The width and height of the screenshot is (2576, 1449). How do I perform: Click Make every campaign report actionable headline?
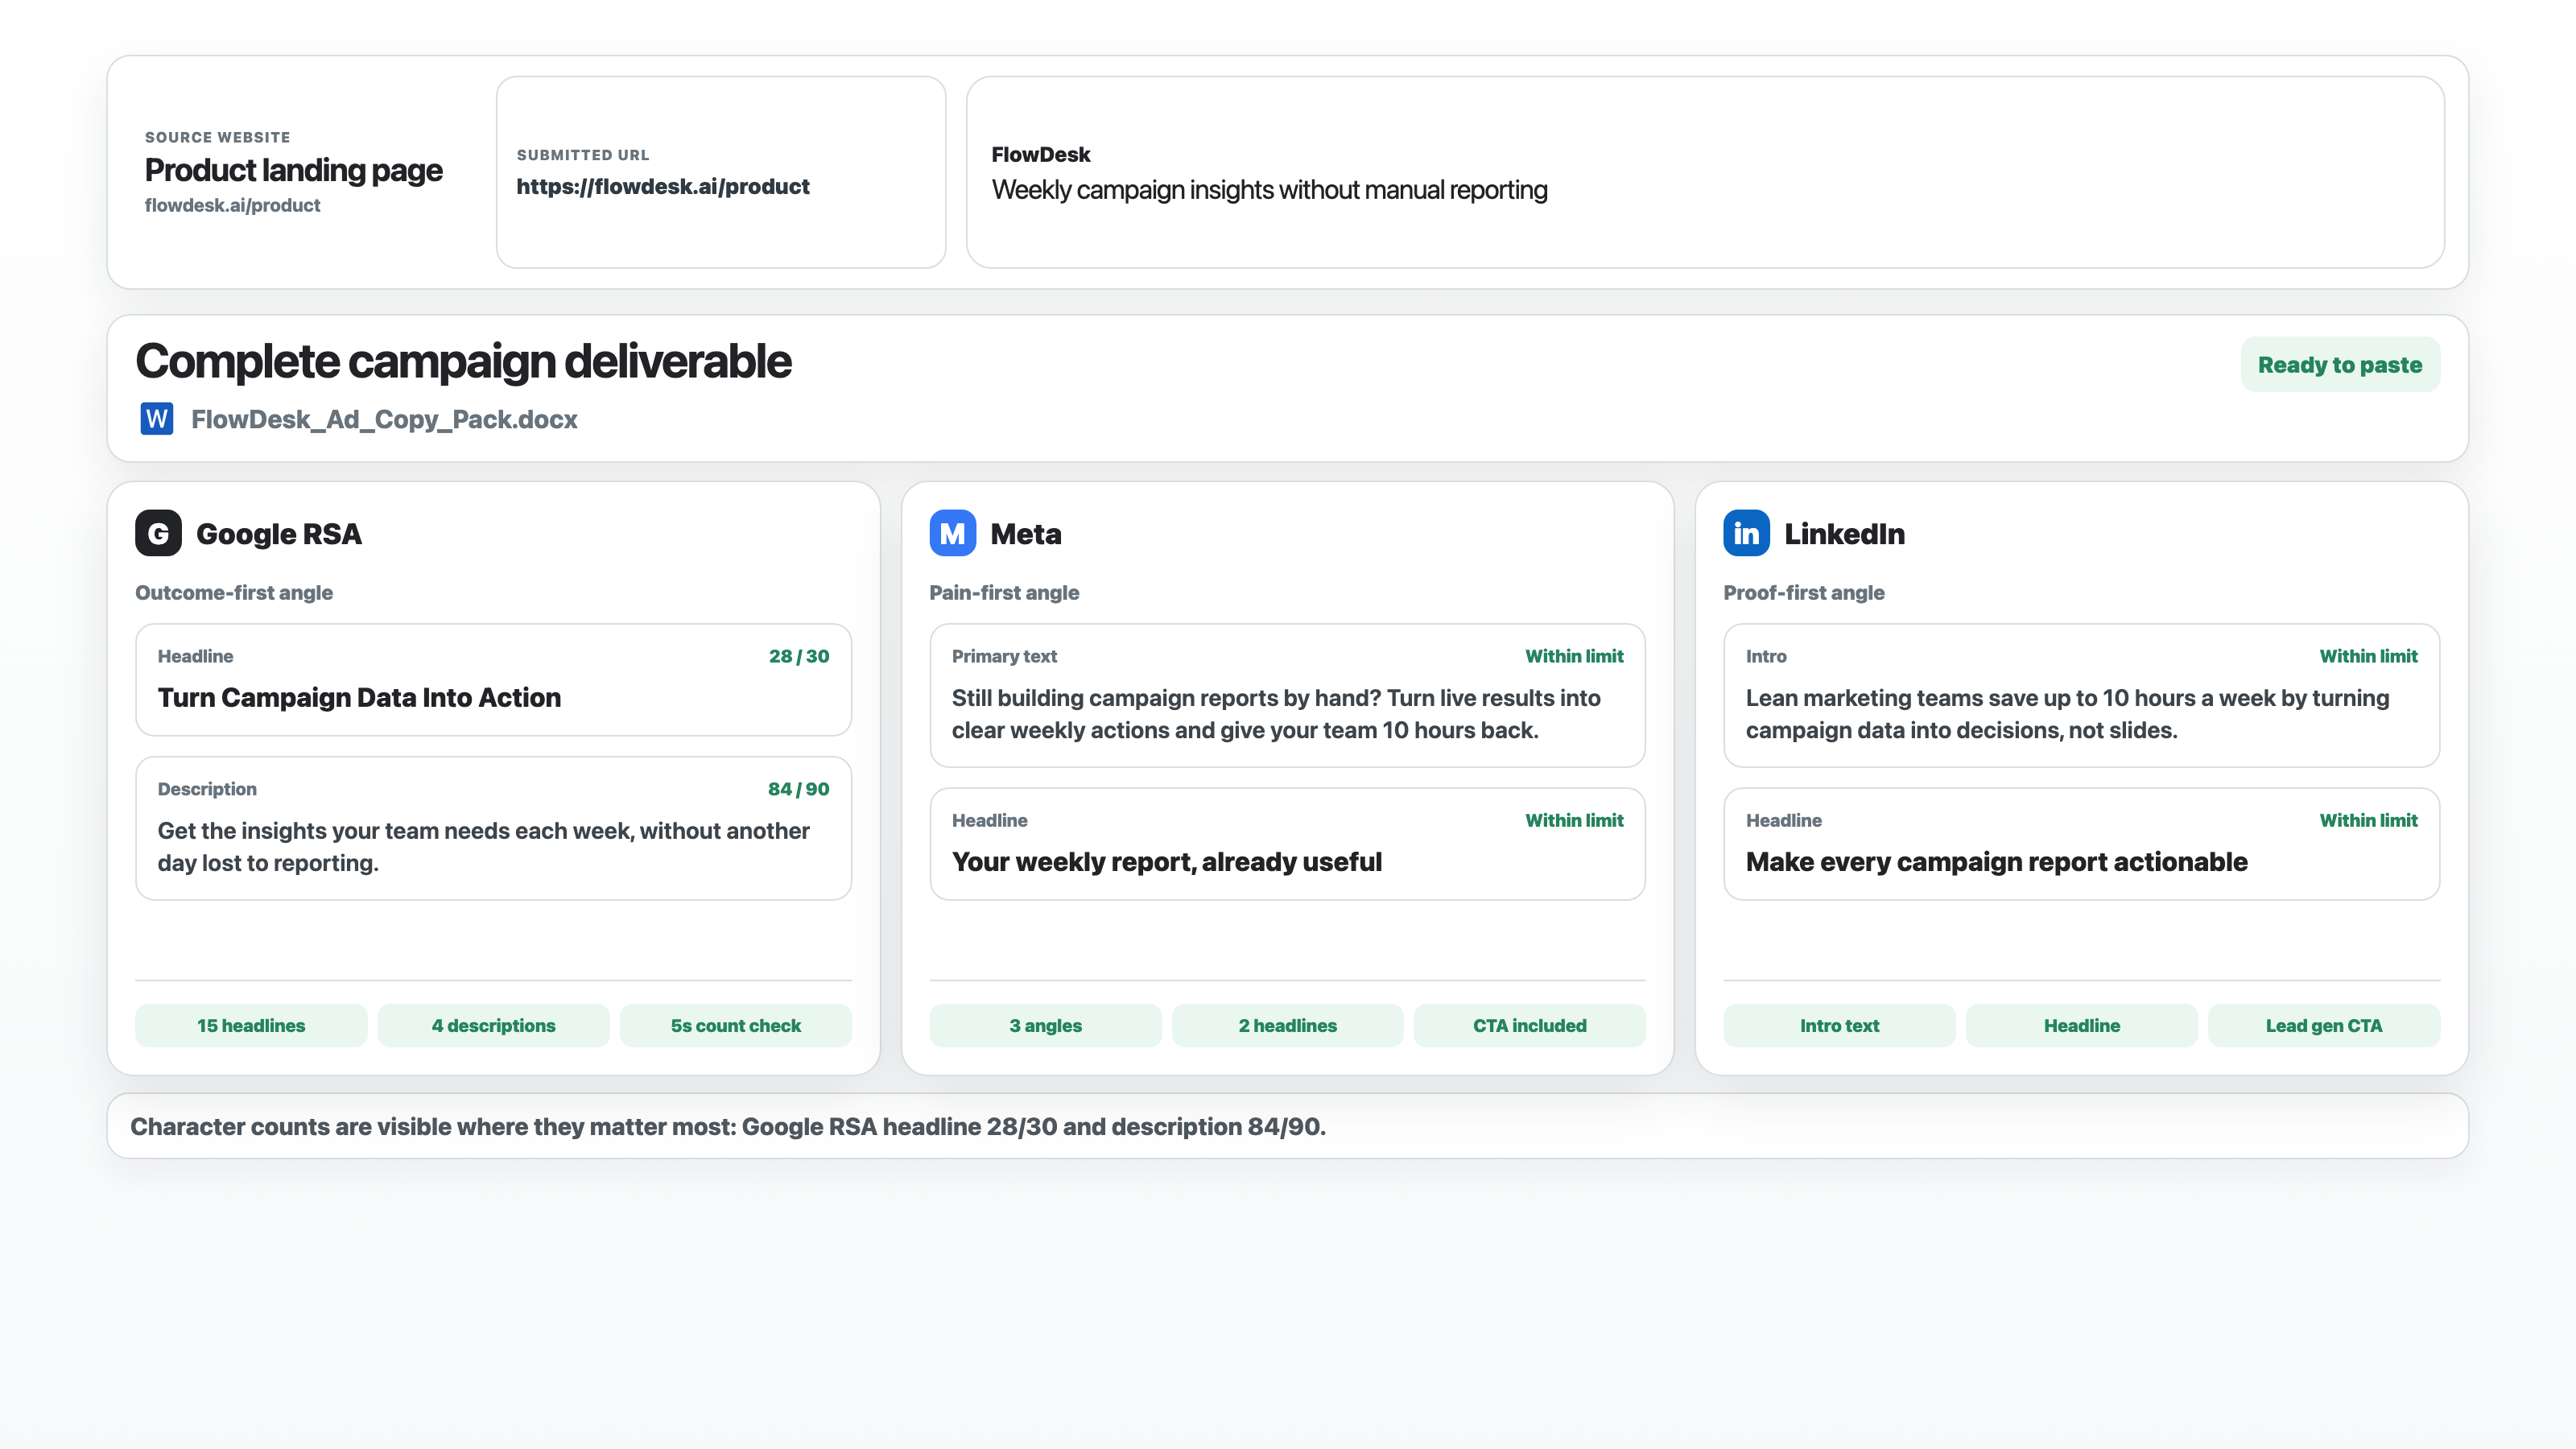[1996, 861]
